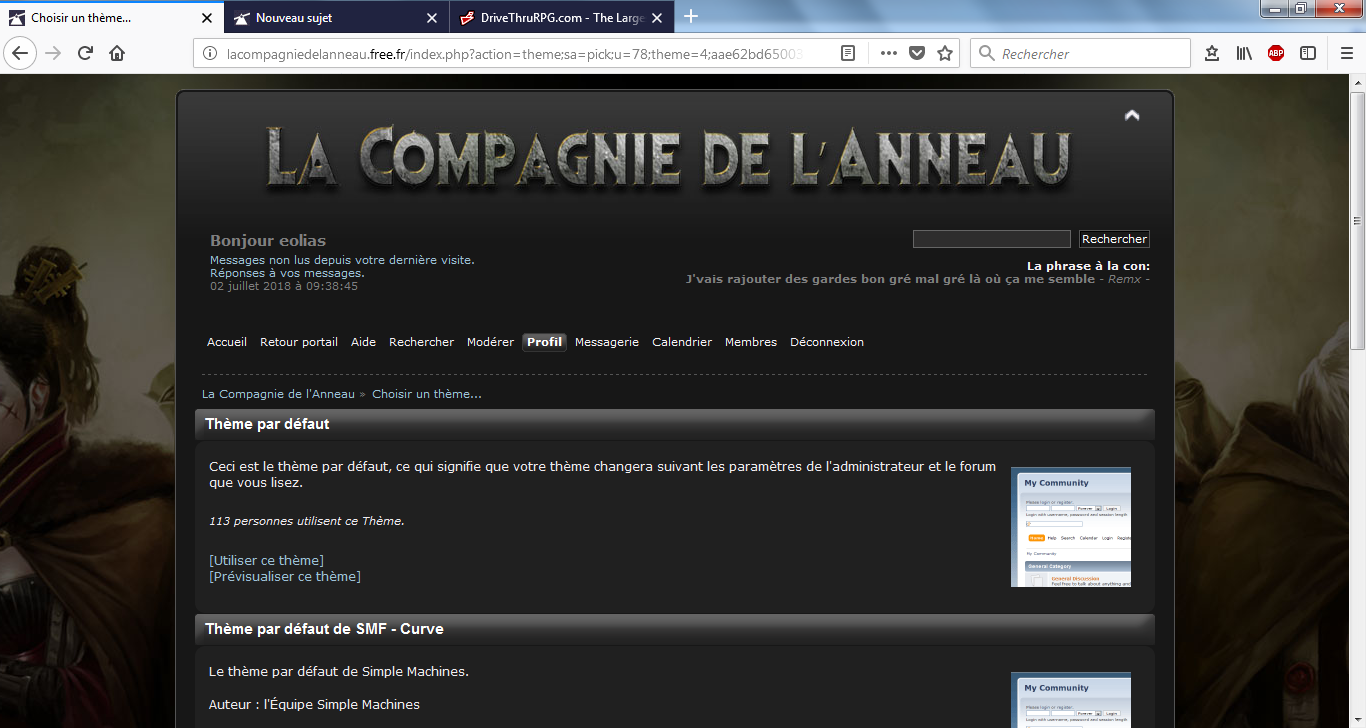1366x728 pixels.
Task: Open the Membres menu item
Action: [x=751, y=342]
